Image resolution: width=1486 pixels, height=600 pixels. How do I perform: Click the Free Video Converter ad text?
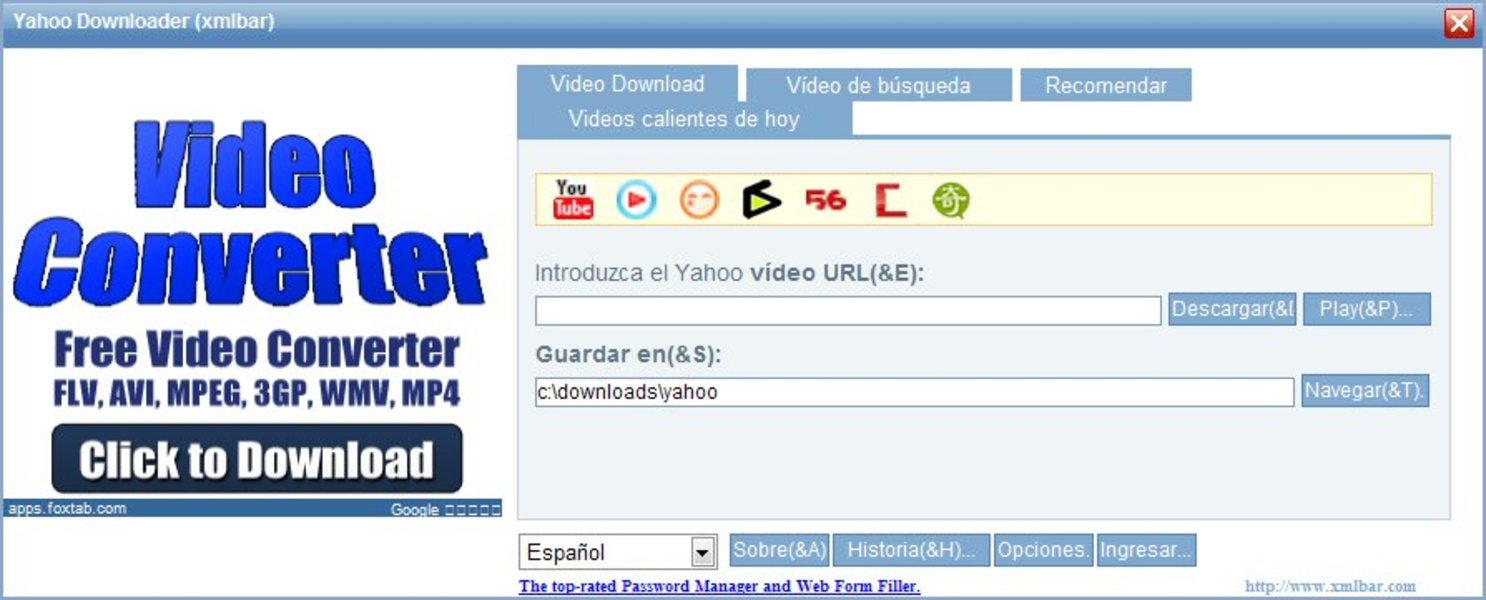pyautogui.click(x=257, y=350)
